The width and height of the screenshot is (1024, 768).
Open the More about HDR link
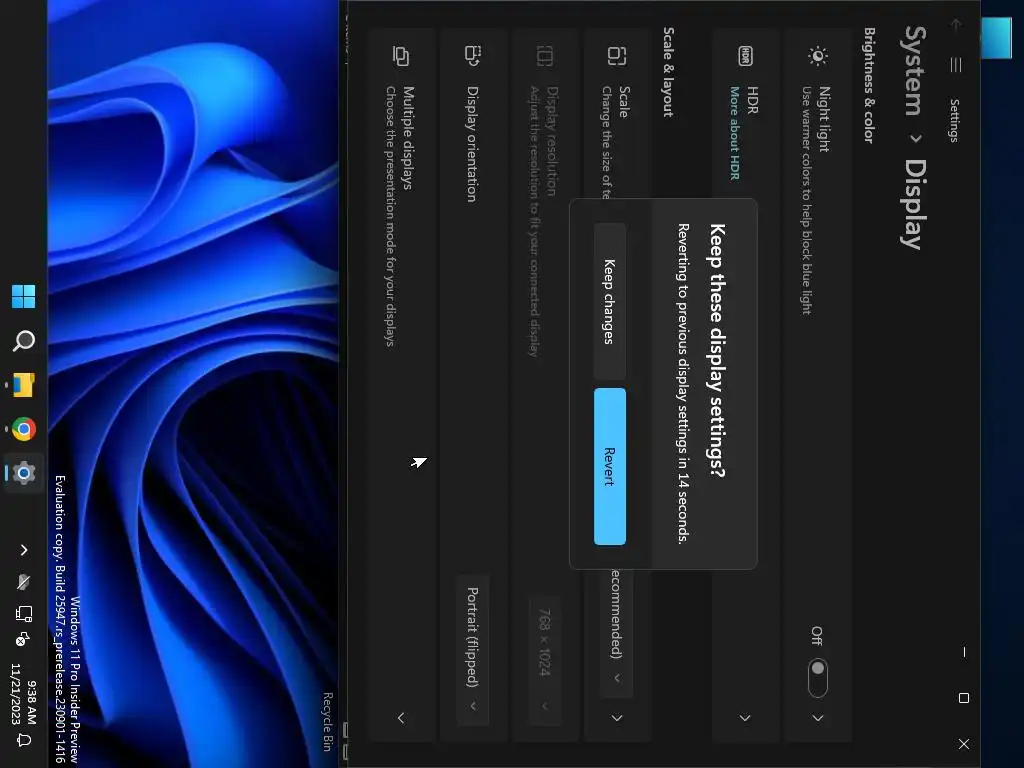pyautogui.click(x=735, y=133)
